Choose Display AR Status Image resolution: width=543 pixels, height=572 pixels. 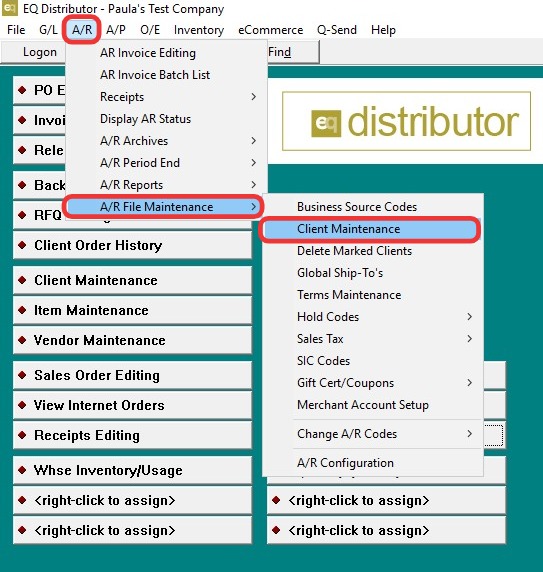pos(166,119)
